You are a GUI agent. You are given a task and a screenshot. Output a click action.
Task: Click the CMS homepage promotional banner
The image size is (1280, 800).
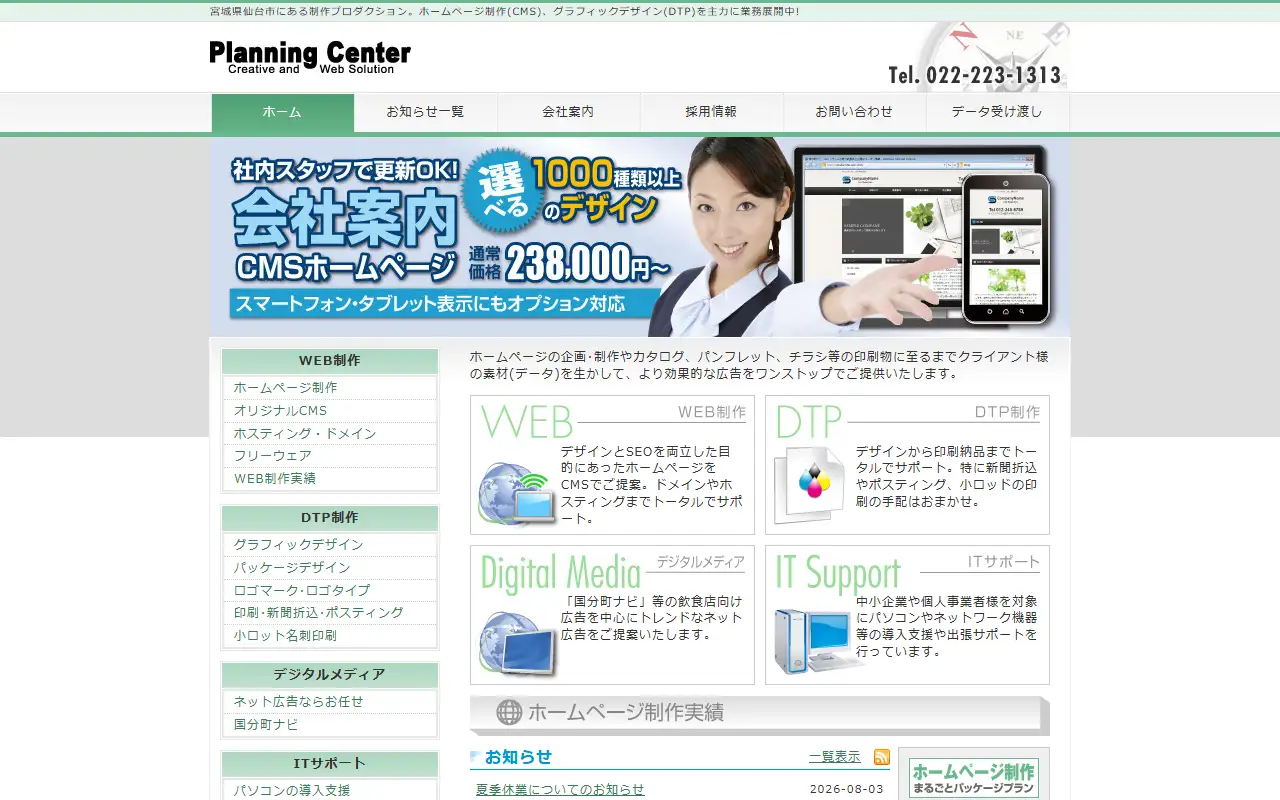click(x=640, y=237)
